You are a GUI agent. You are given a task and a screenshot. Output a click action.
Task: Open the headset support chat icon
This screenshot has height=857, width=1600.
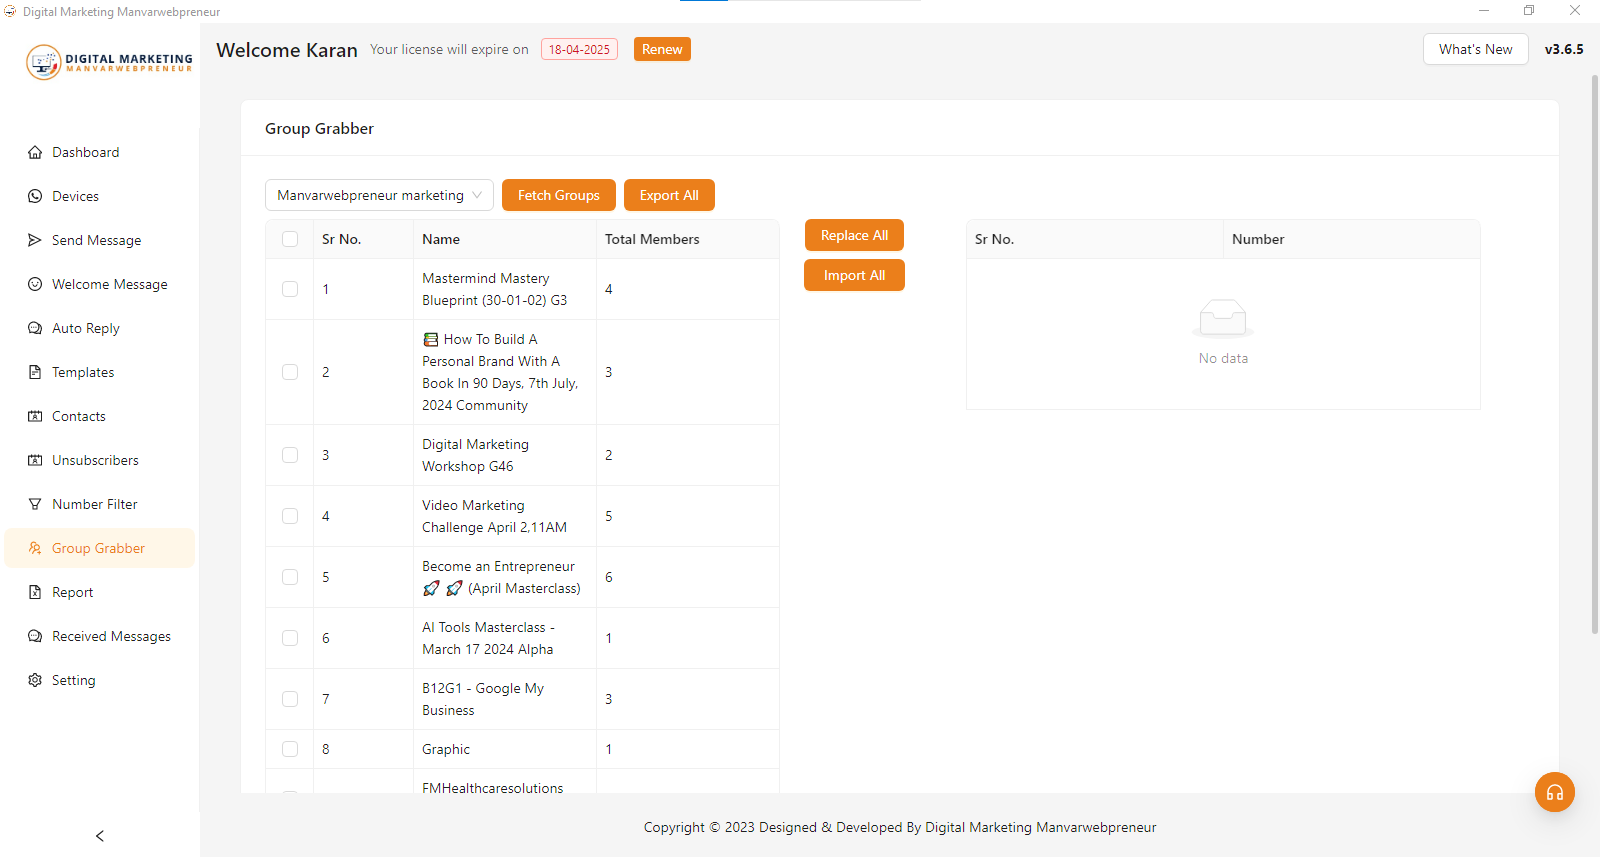click(1554, 793)
